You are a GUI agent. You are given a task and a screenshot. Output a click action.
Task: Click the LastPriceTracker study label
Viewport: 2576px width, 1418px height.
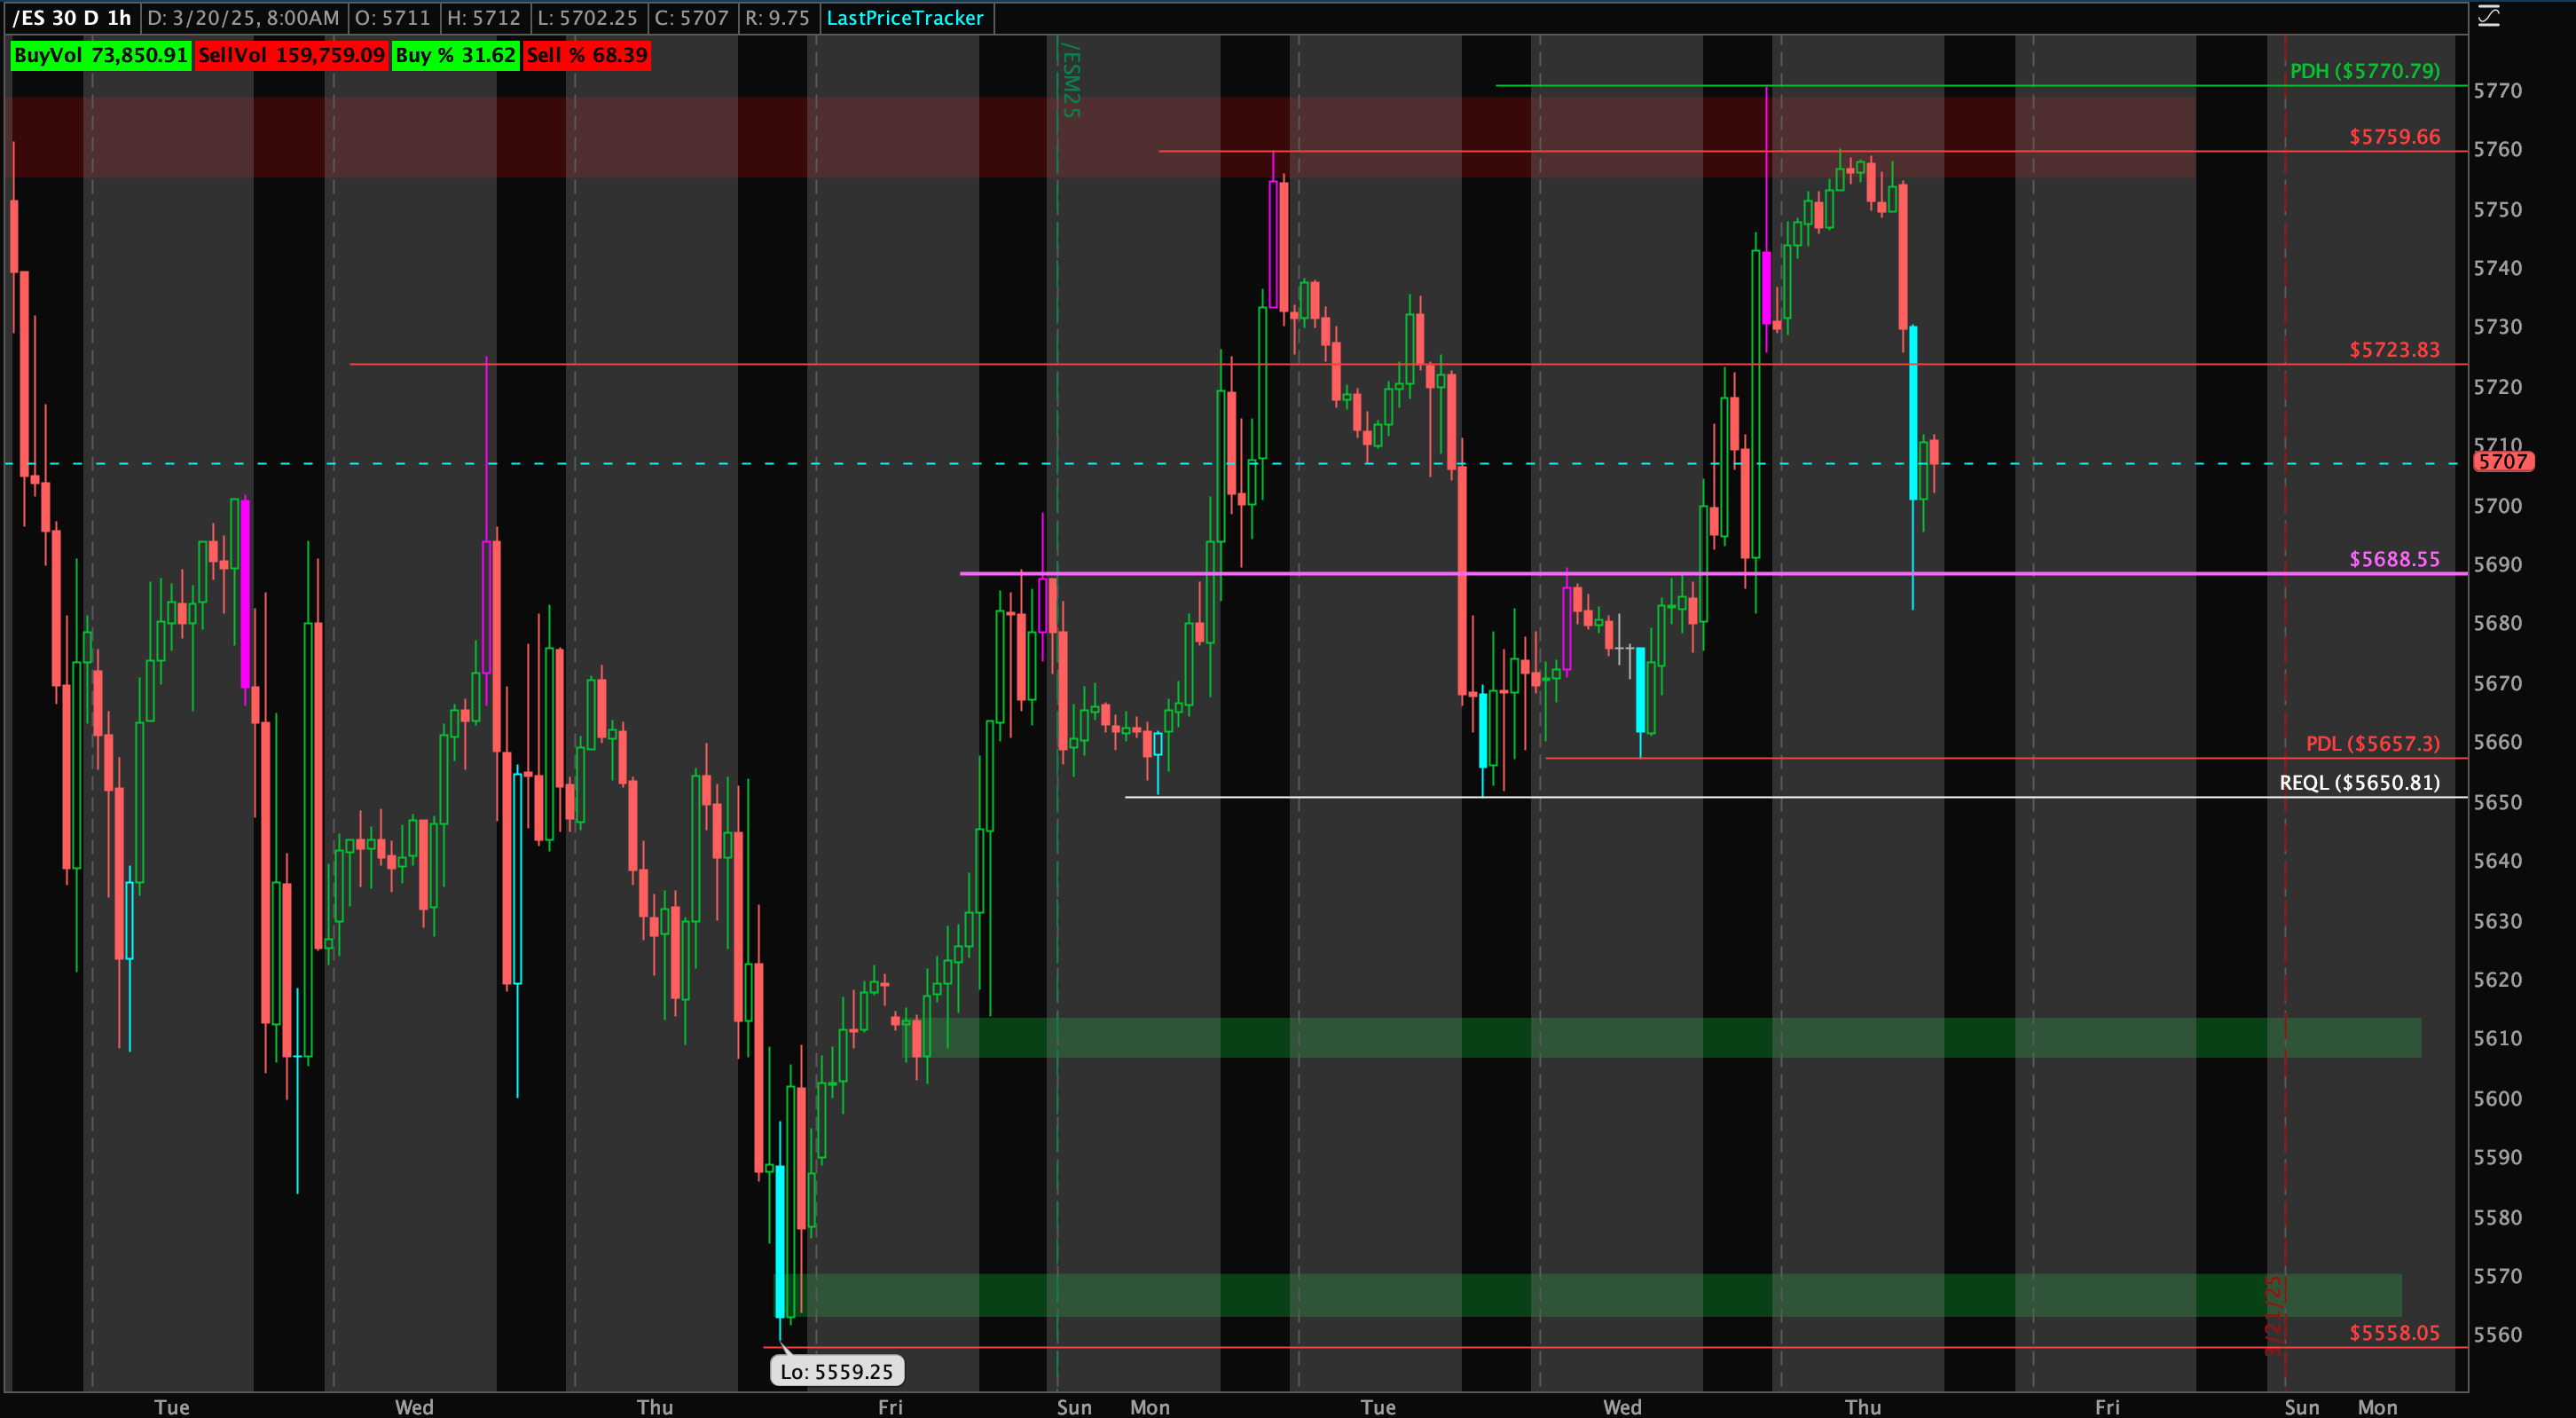pos(905,17)
